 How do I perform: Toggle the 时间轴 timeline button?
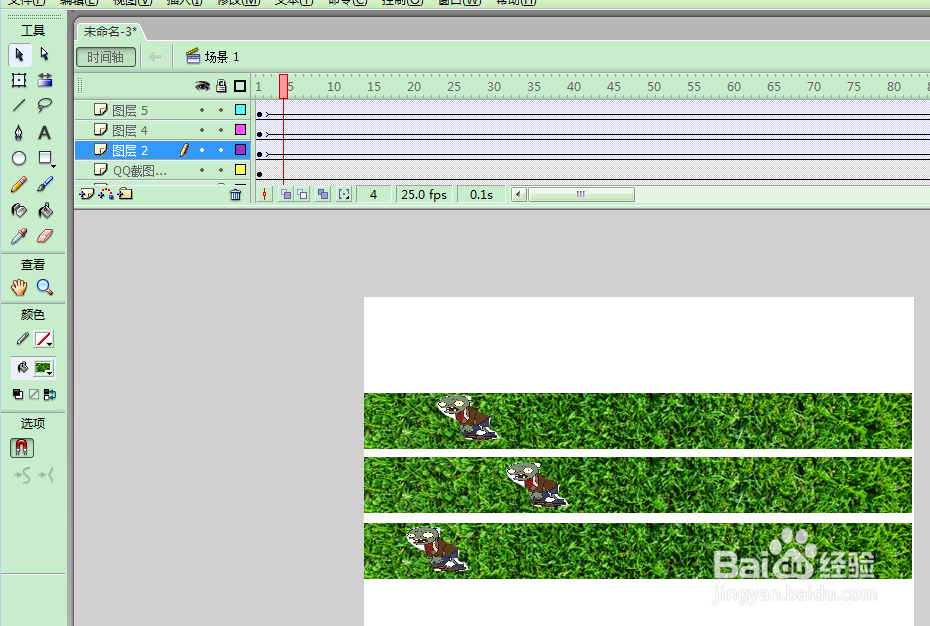click(x=106, y=57)
